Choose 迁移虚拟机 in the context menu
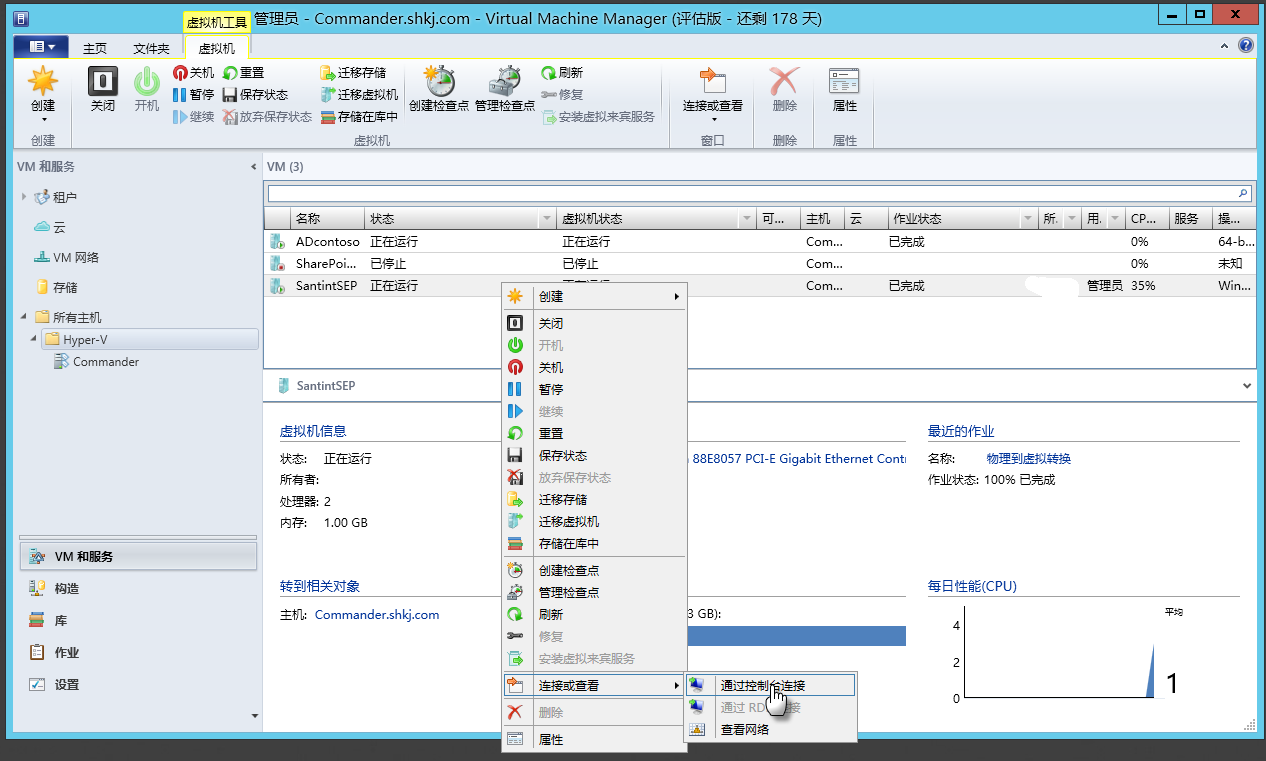Screen dimensions: 1266x761 pyautogui.click(x=594, y=521)
